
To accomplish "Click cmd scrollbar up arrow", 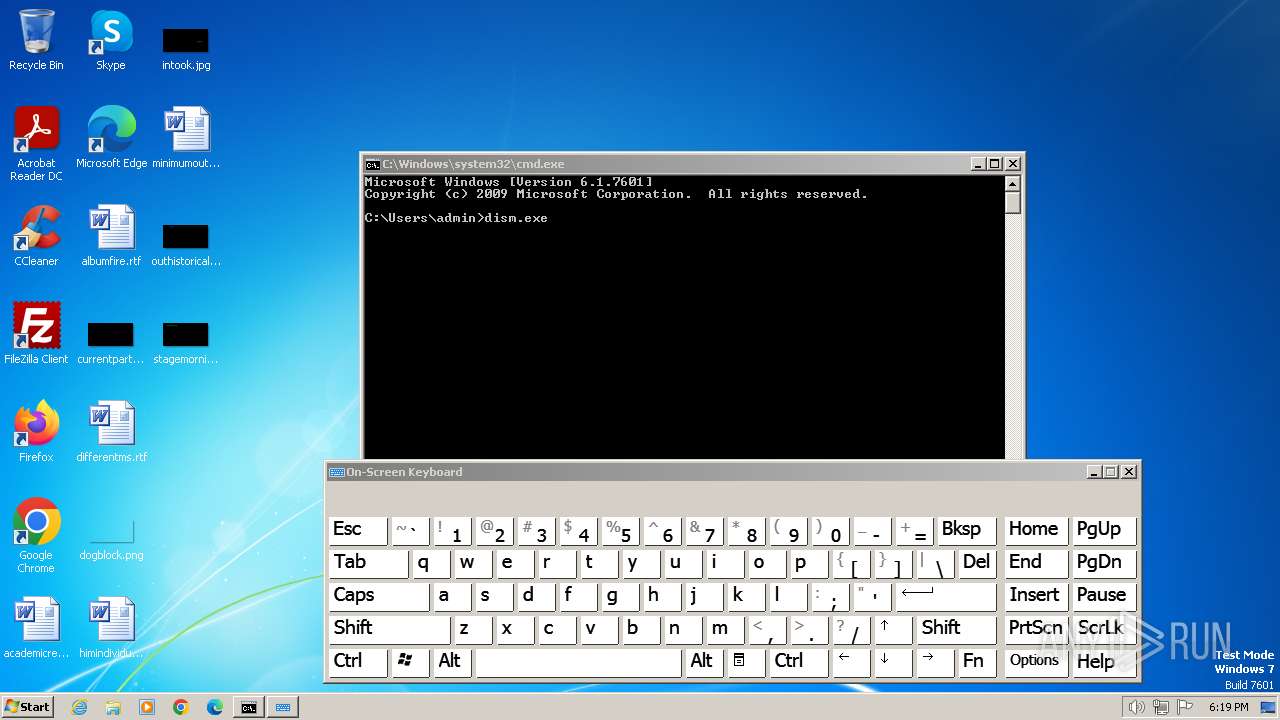I will coord(1013,184).
